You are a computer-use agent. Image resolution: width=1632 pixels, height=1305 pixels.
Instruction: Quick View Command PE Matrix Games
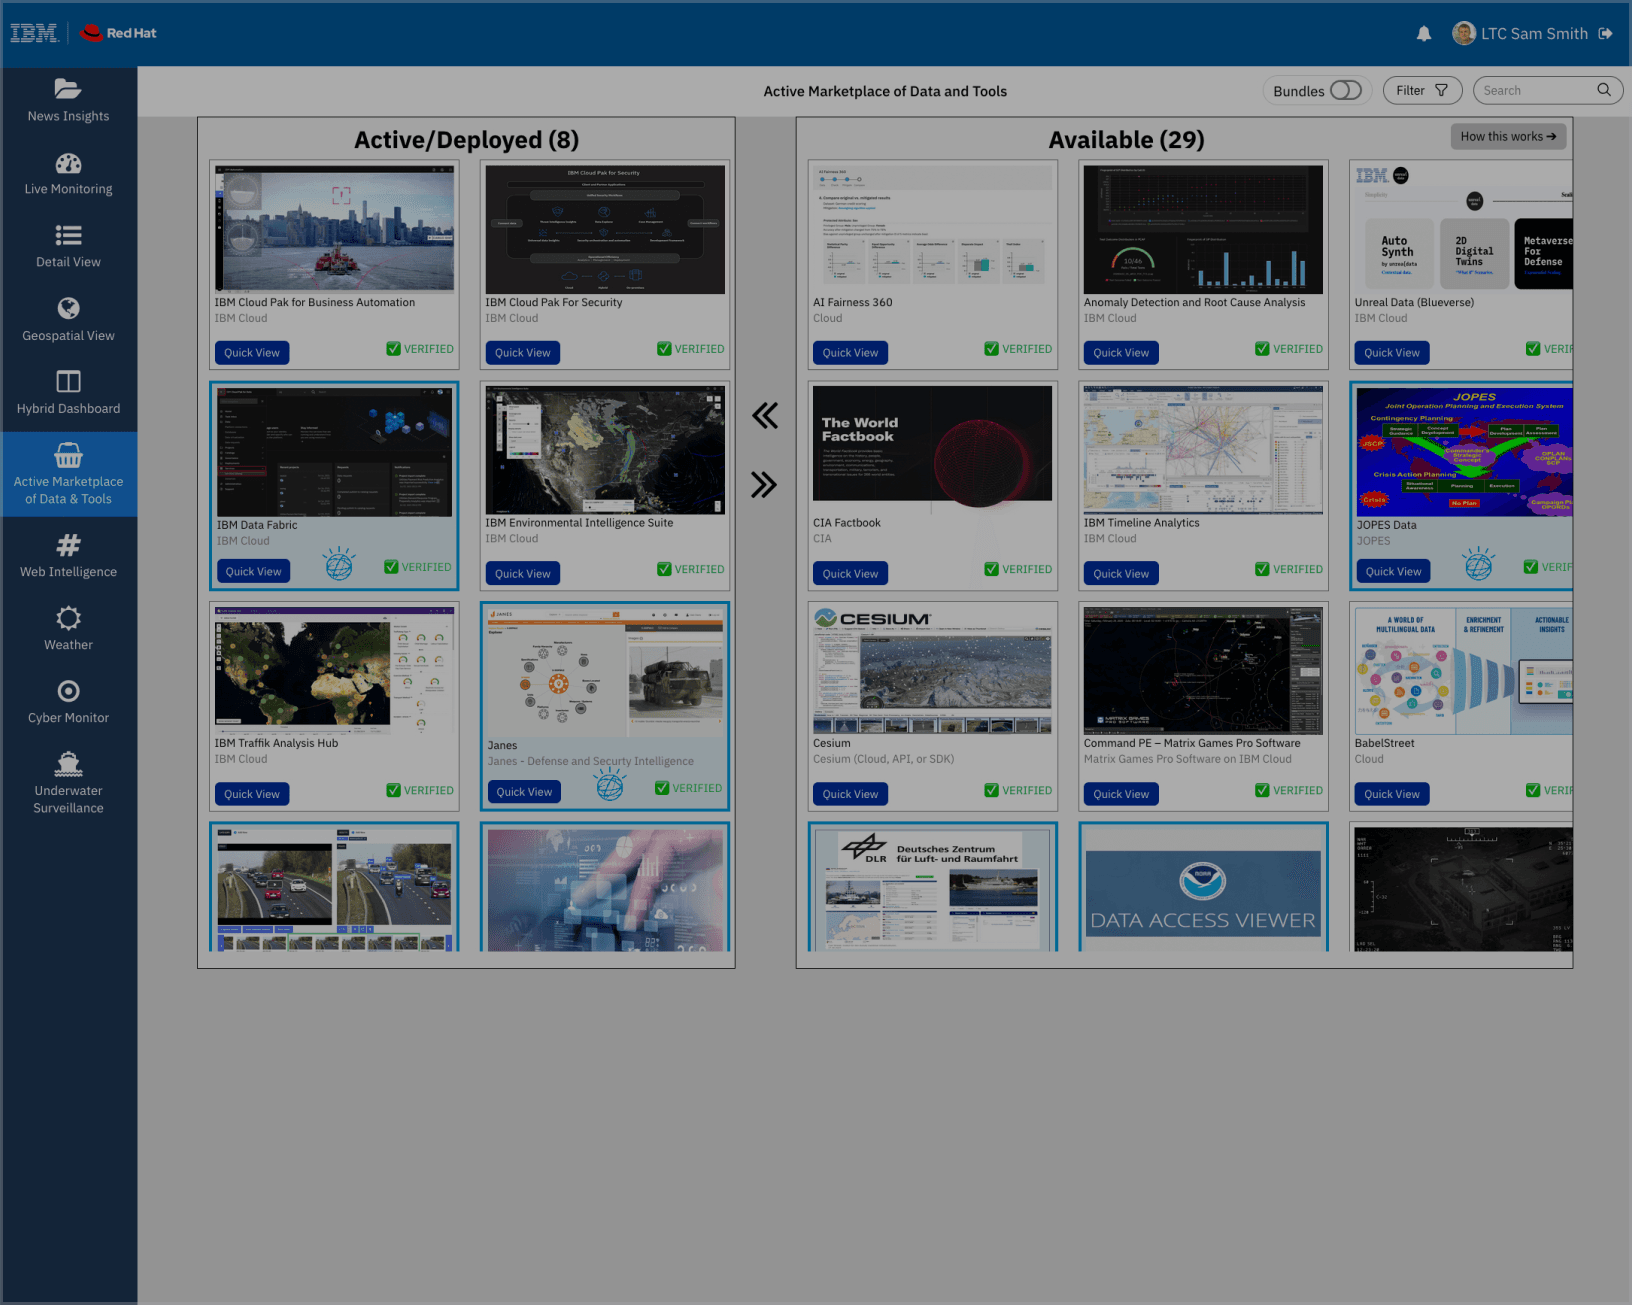(1121, 794)
